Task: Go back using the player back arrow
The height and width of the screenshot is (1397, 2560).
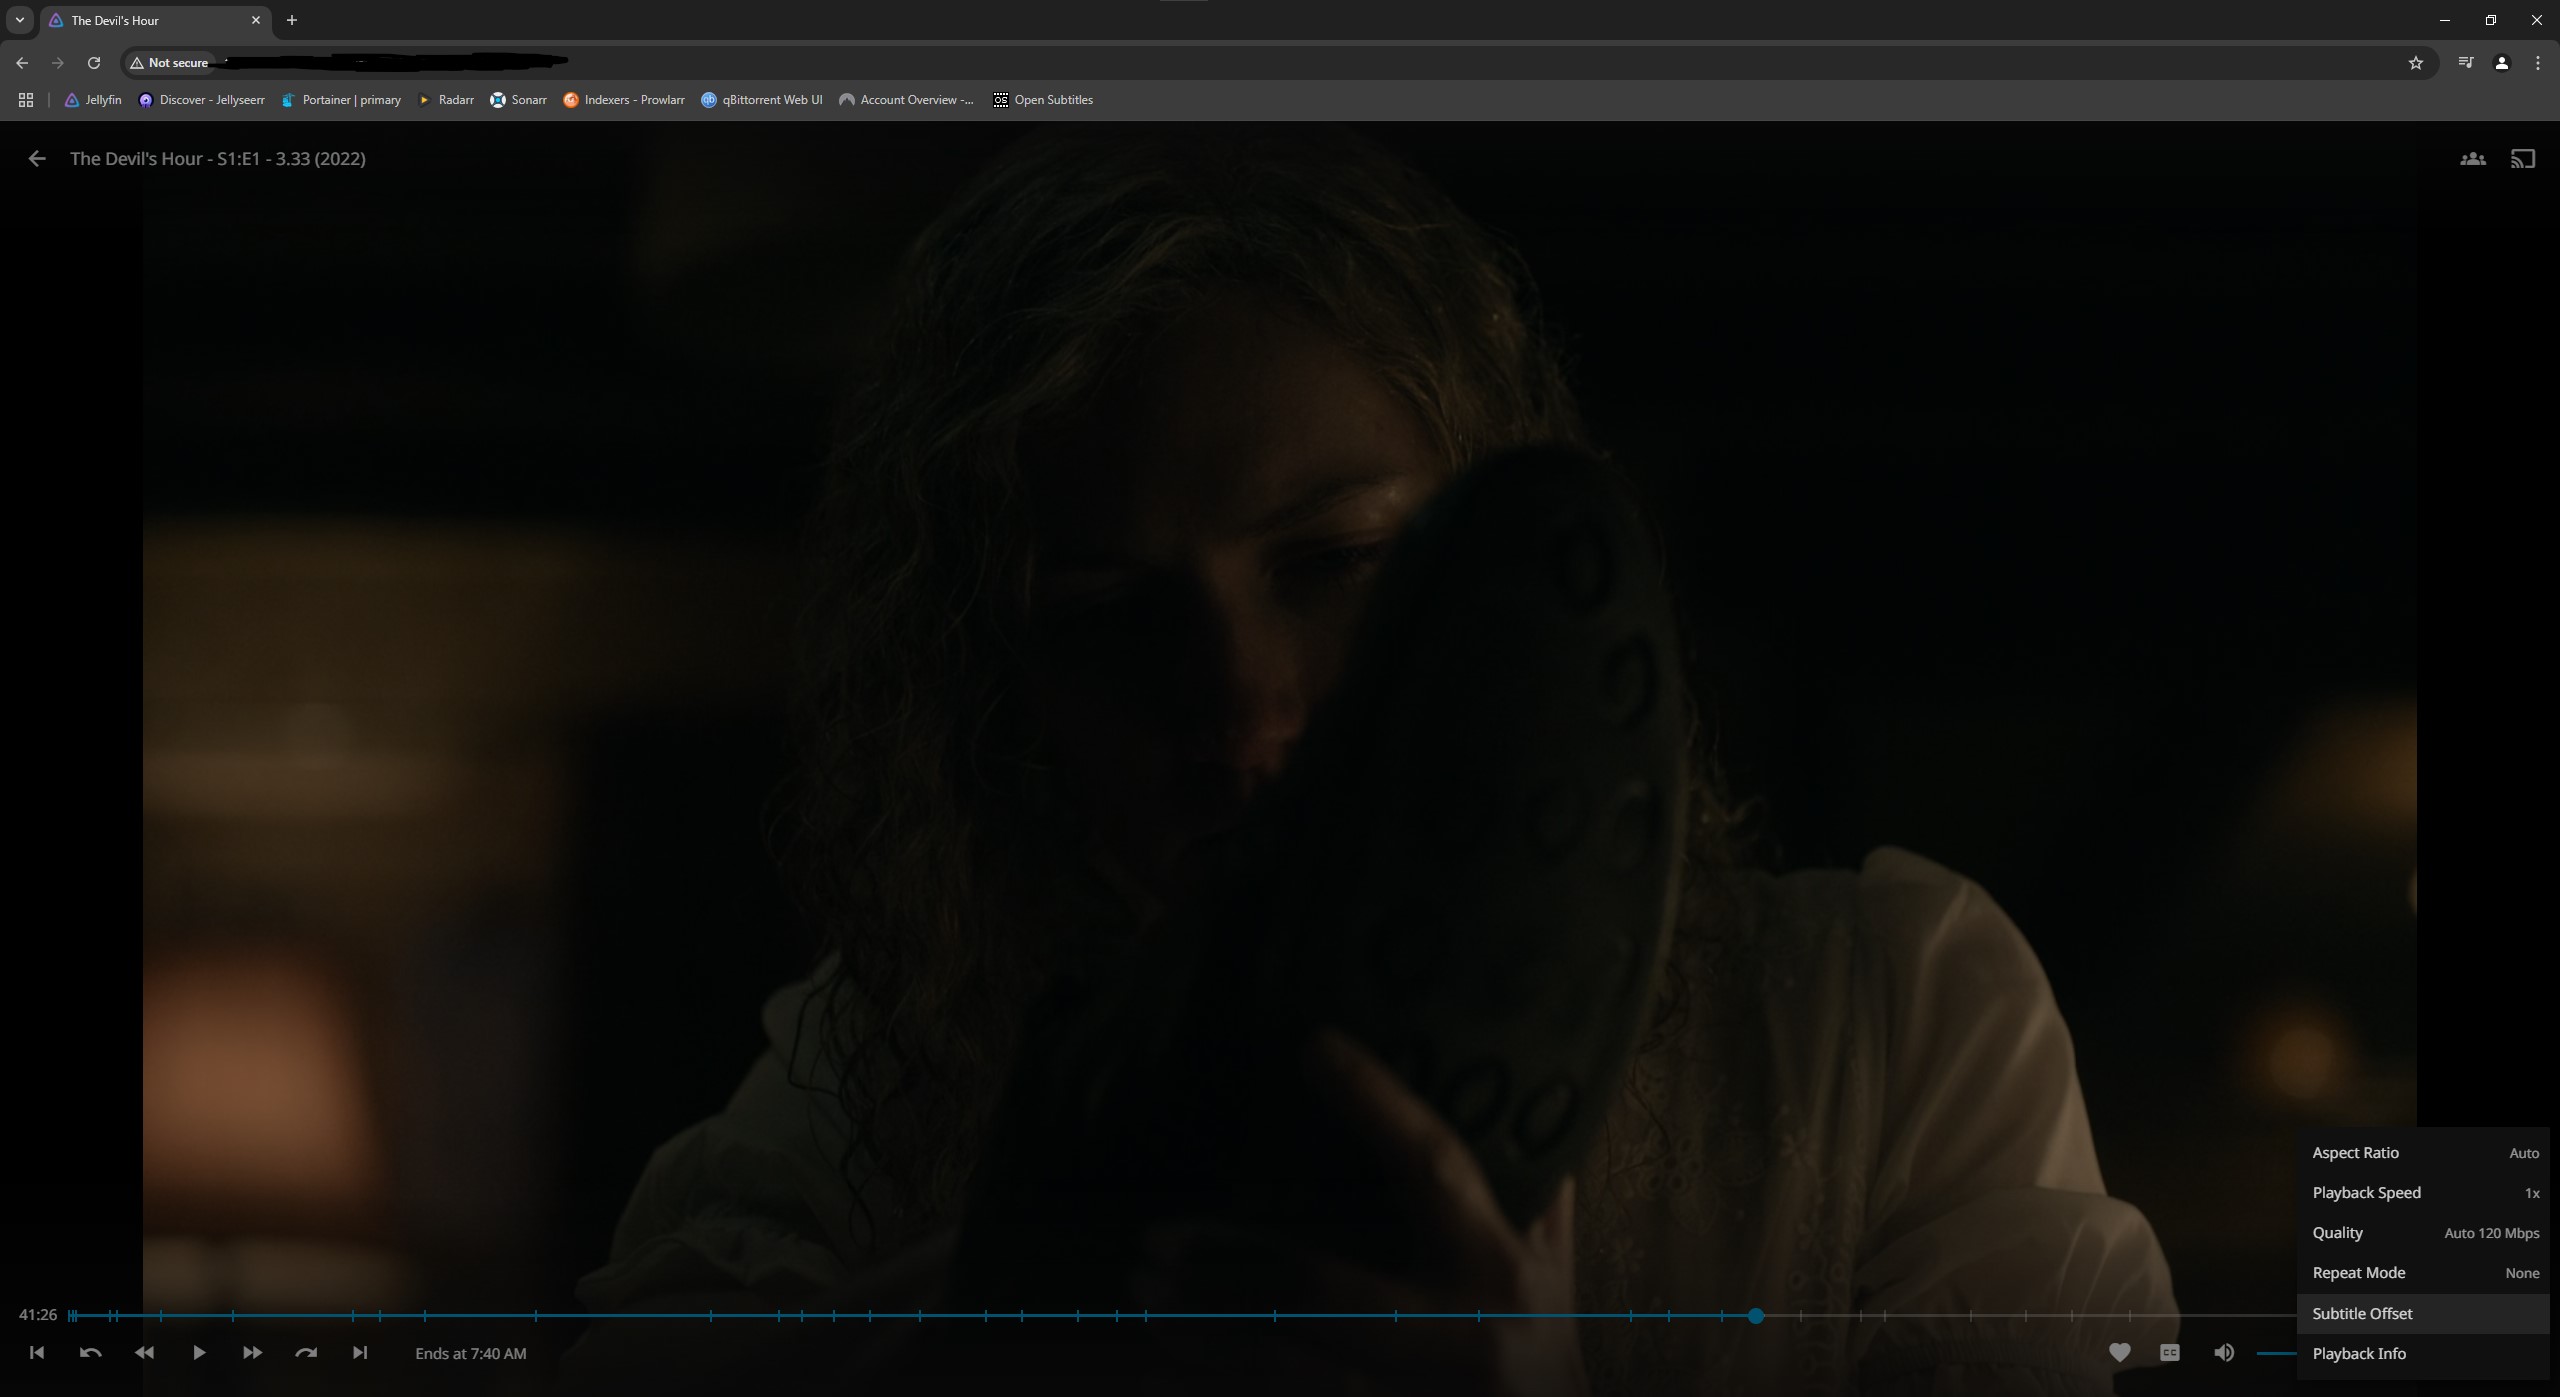Action: [37, 159]
